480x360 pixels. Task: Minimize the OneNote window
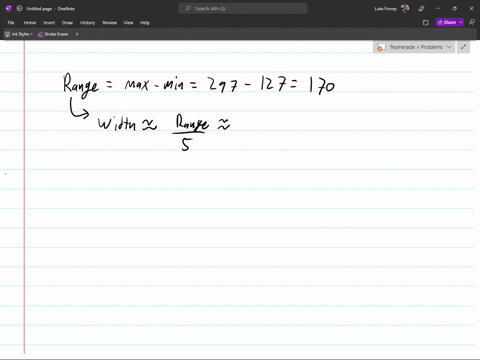438,9
